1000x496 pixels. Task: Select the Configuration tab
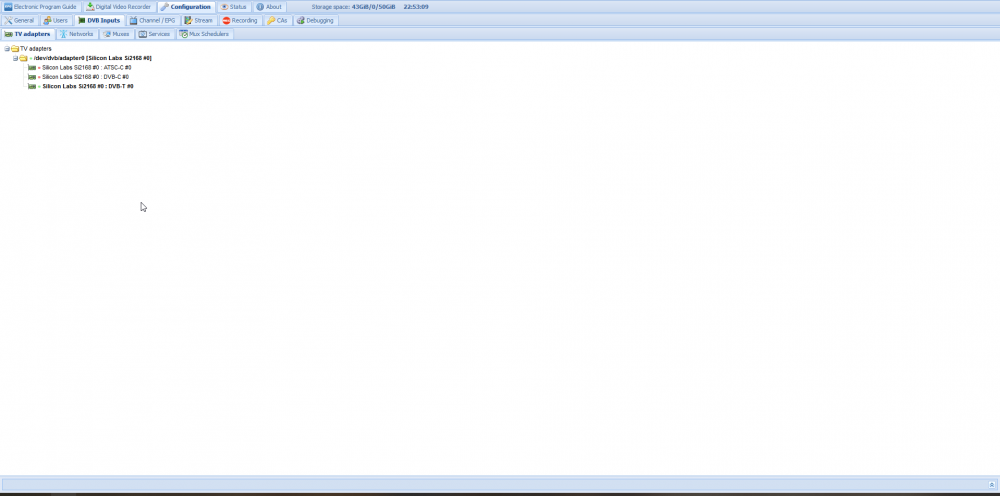tap(186, 7)
